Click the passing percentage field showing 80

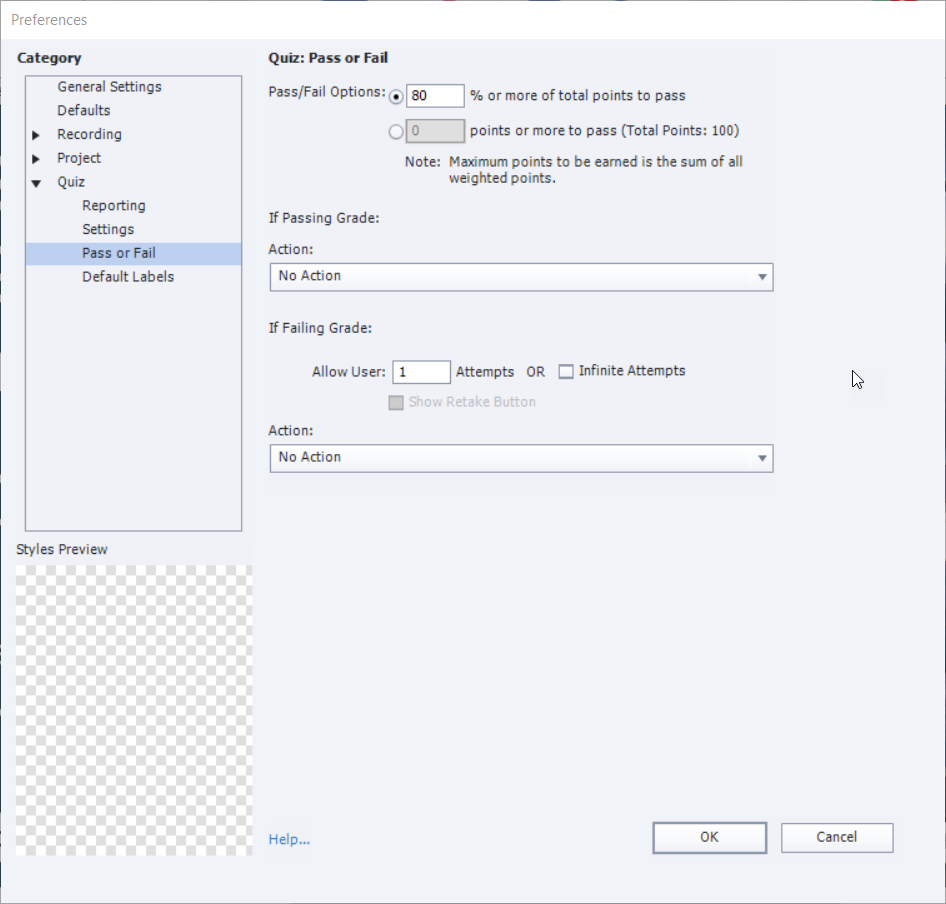pyautogui.click(x=435, y=96)
